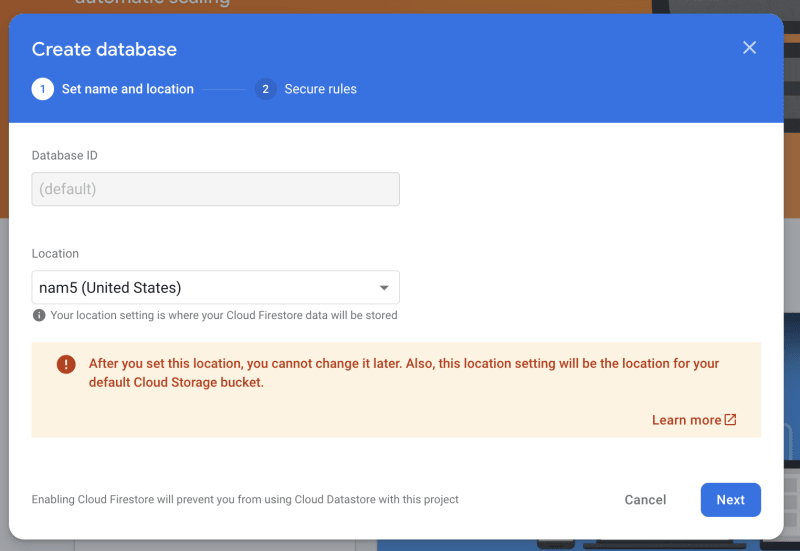Click the Location label
Image resolution: width=800 pixels, height=551 pixels.
(55, 254)
